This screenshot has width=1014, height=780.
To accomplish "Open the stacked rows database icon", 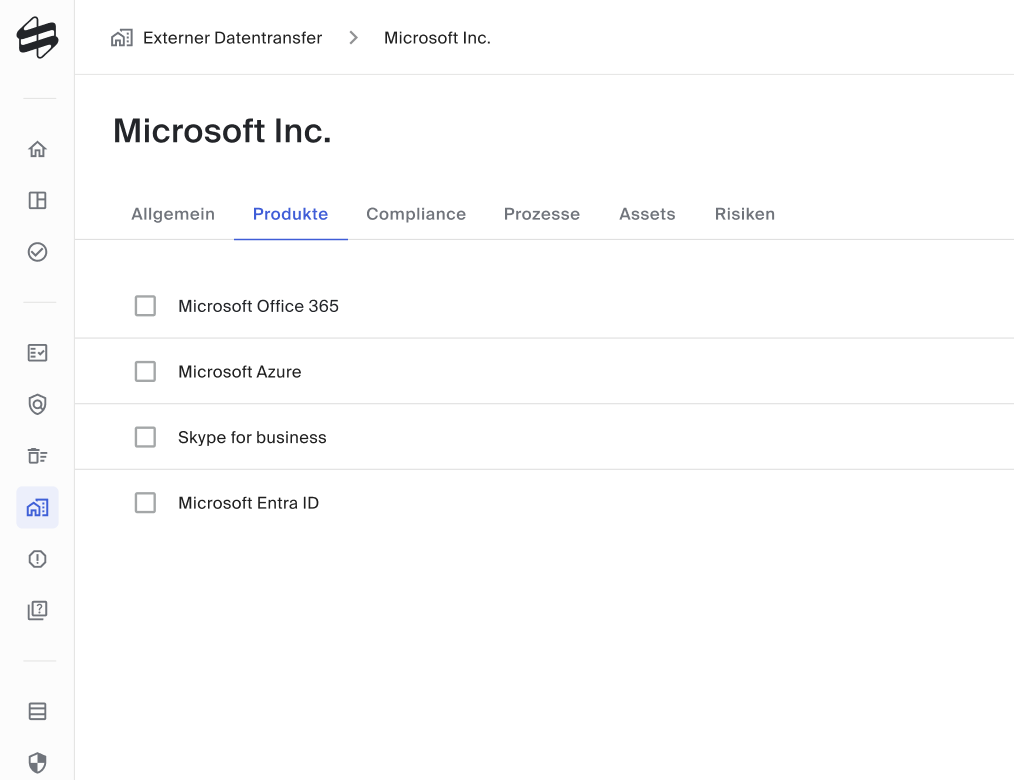I will tap(38, 711).
